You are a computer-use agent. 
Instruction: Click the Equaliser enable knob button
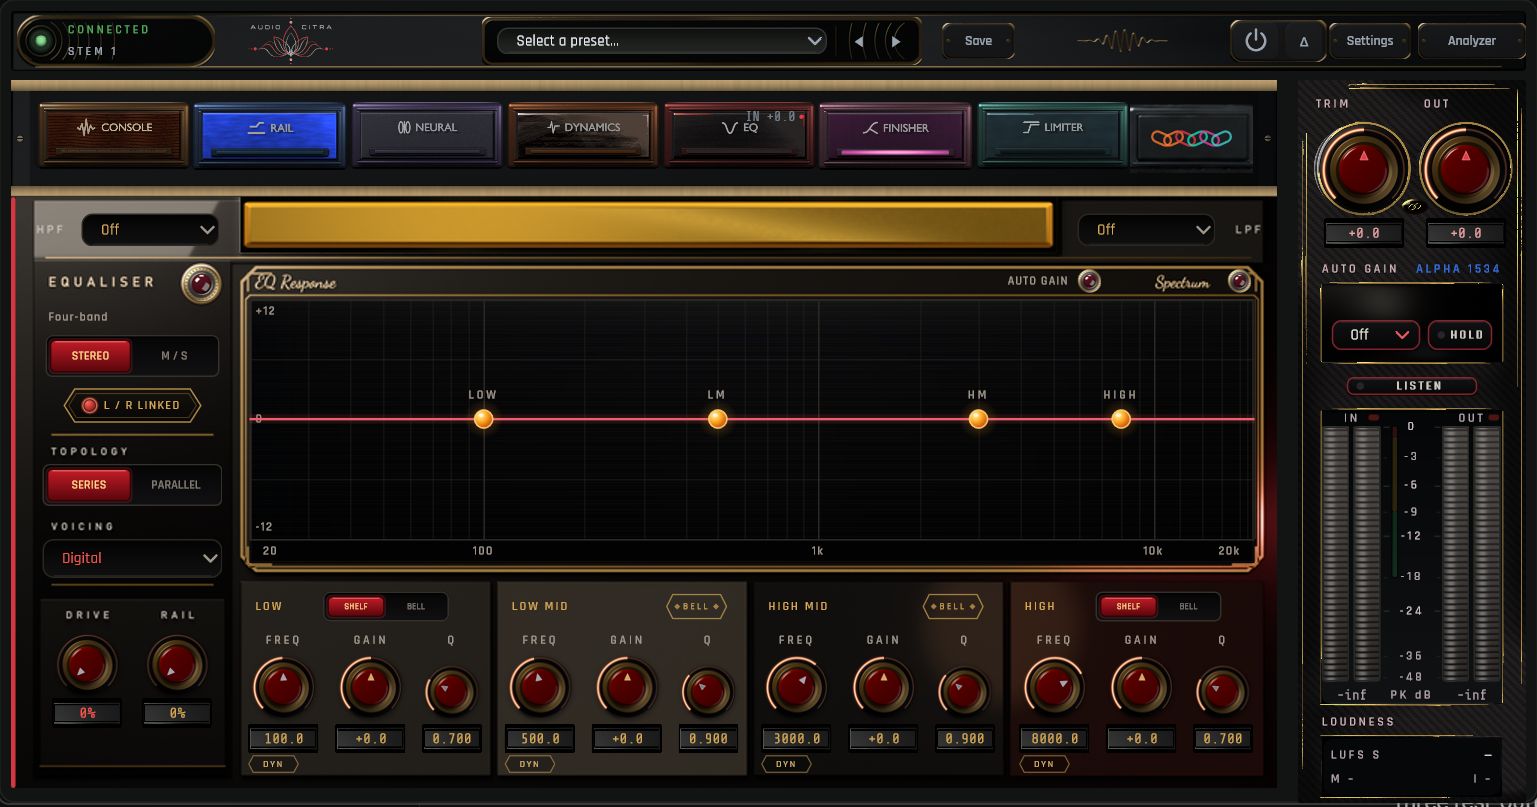pos(201,283)
